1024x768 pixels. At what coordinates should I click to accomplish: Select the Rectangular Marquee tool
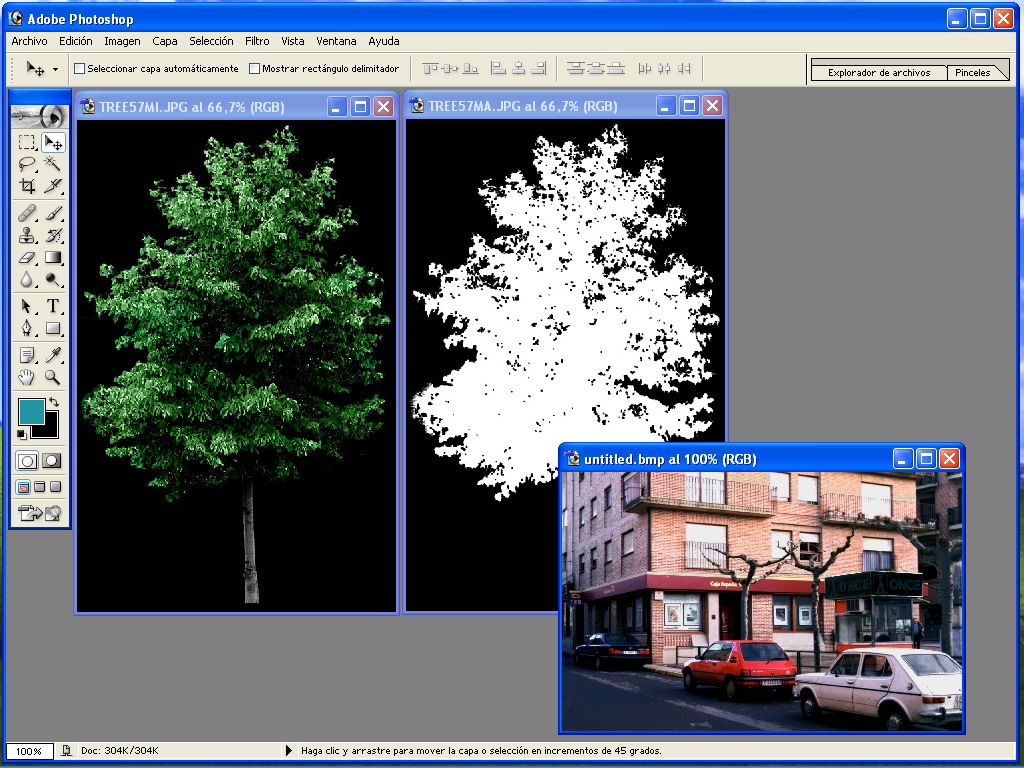26,142
